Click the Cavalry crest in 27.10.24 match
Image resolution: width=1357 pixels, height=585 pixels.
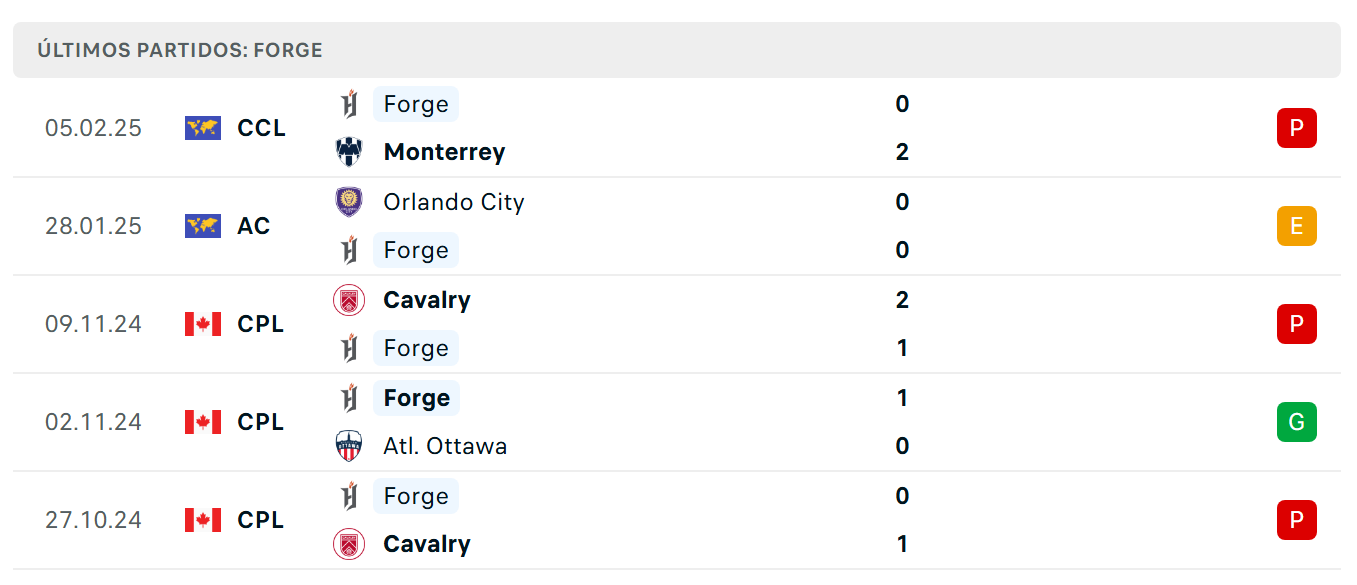click(x=349, y=544)
